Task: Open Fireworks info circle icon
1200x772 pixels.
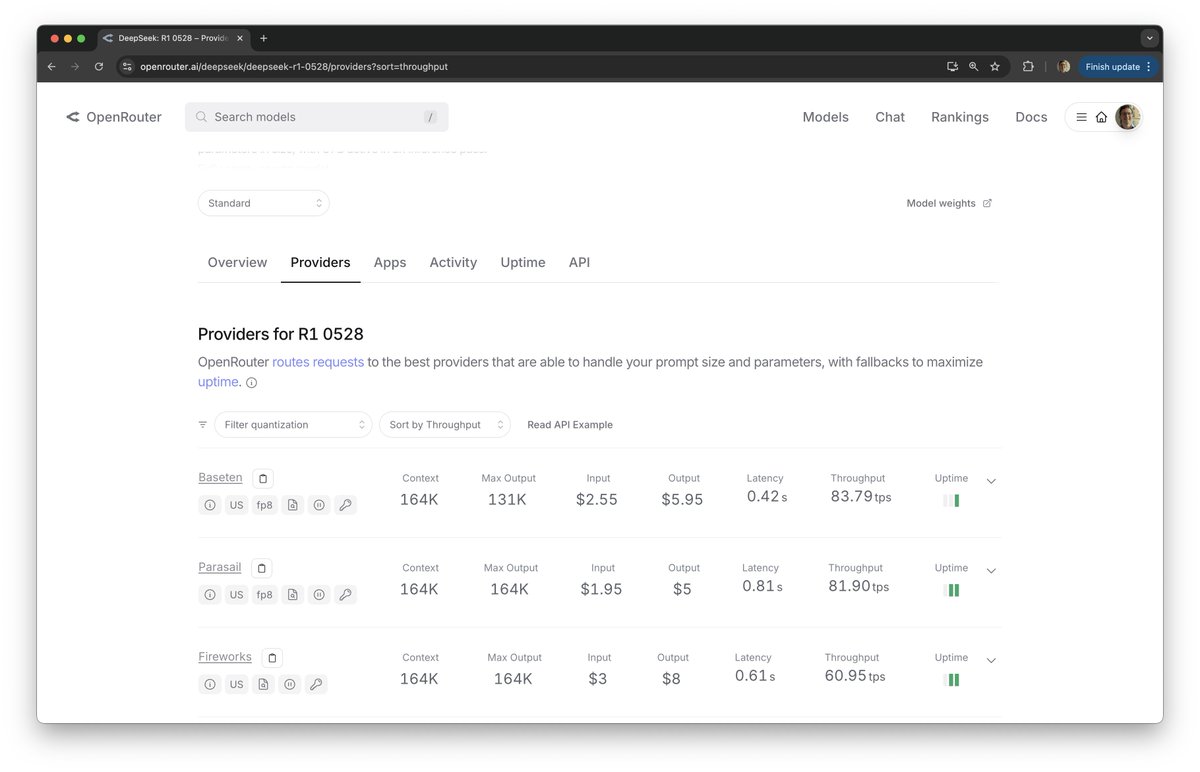Action: tap(210, 684)
